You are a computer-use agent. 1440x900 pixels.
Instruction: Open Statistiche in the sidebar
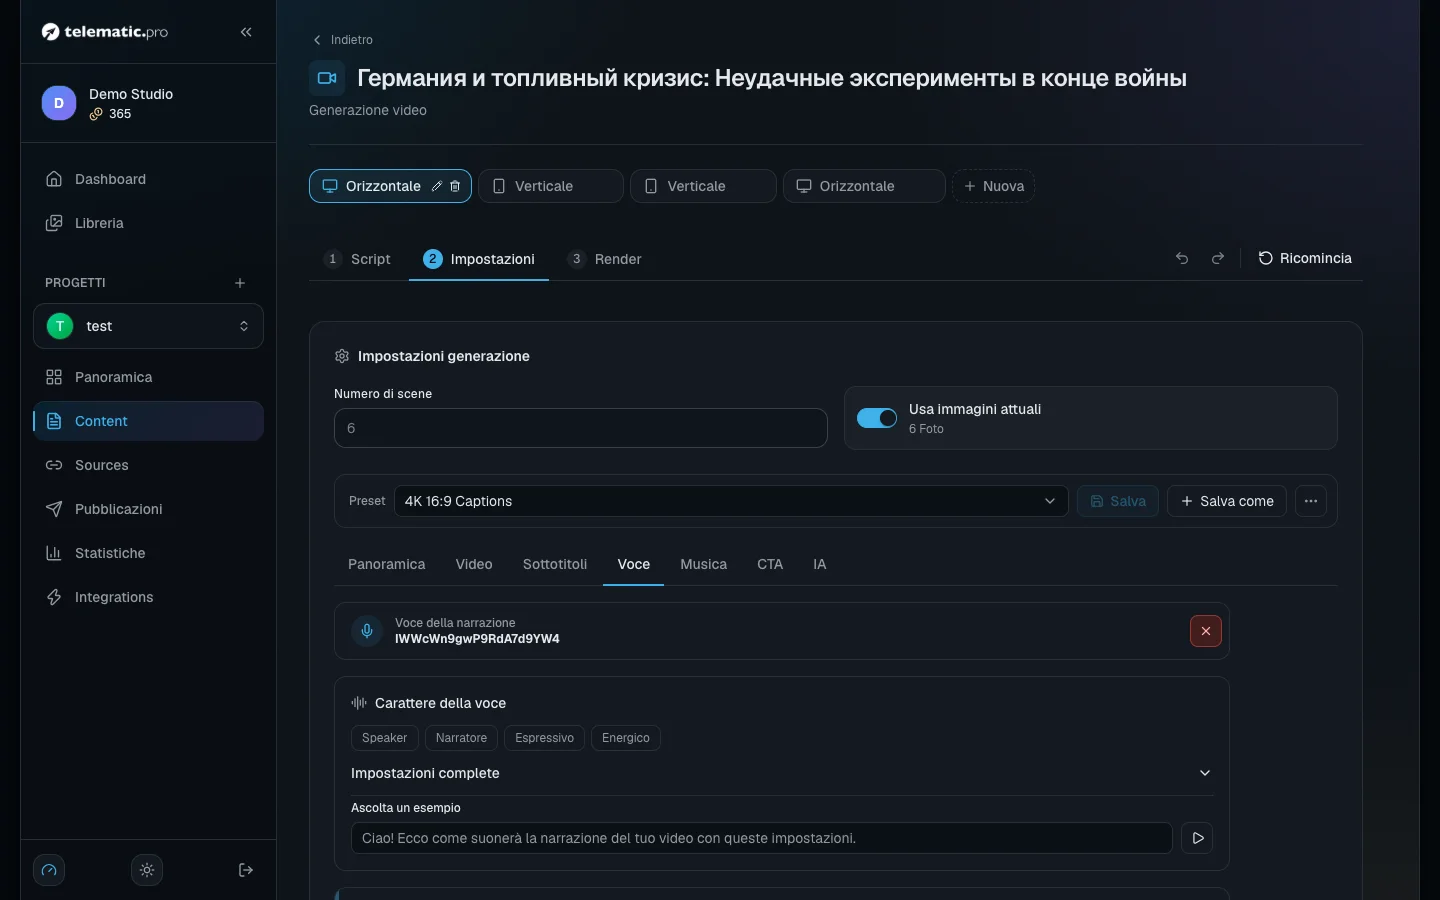tap(148, 553)
